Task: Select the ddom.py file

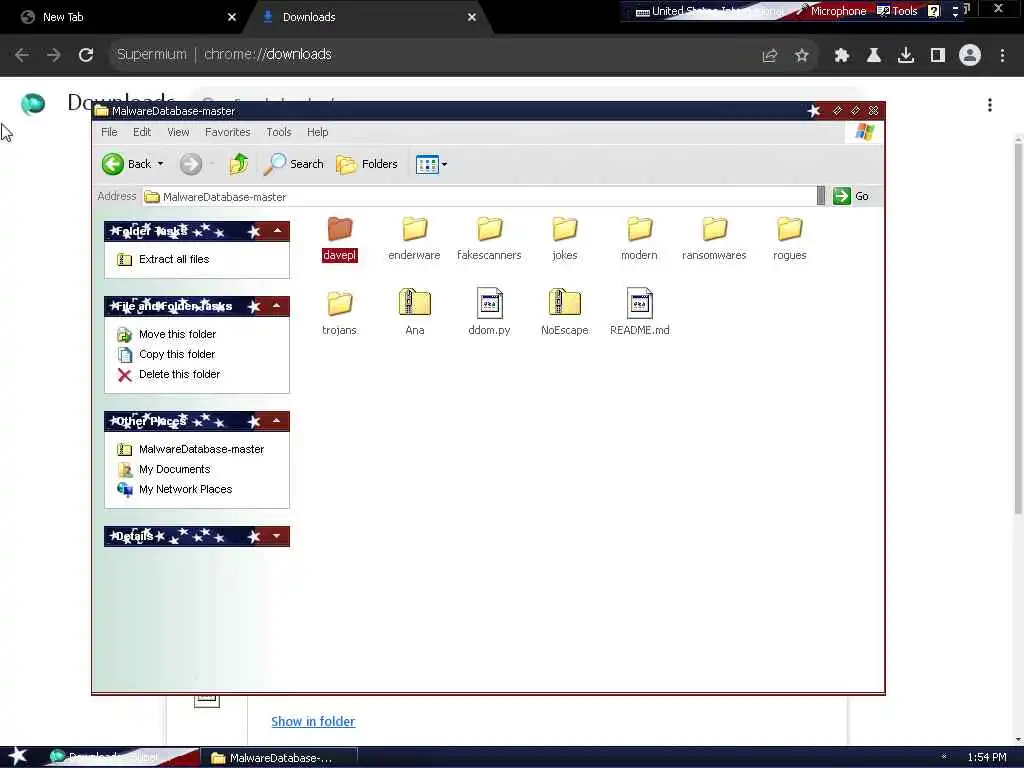Action: tap(489, 313)
